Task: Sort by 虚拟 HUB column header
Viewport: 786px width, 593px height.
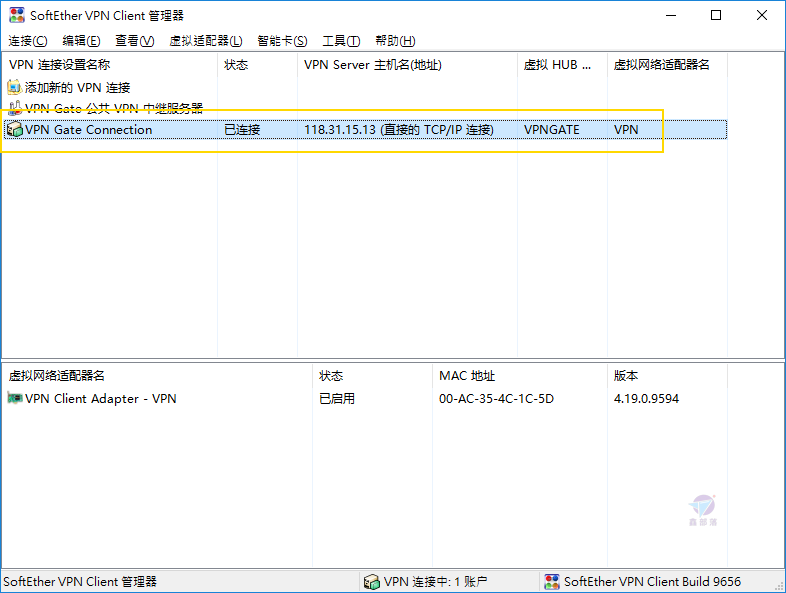Action: coord(562,65)
